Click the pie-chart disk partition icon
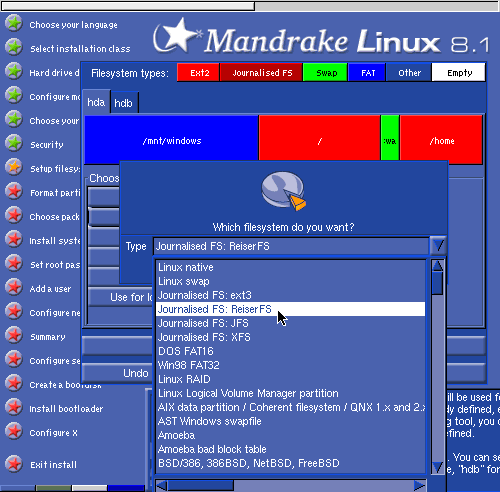Viewport: 500px width, 492px height. [x=283, y=191]
